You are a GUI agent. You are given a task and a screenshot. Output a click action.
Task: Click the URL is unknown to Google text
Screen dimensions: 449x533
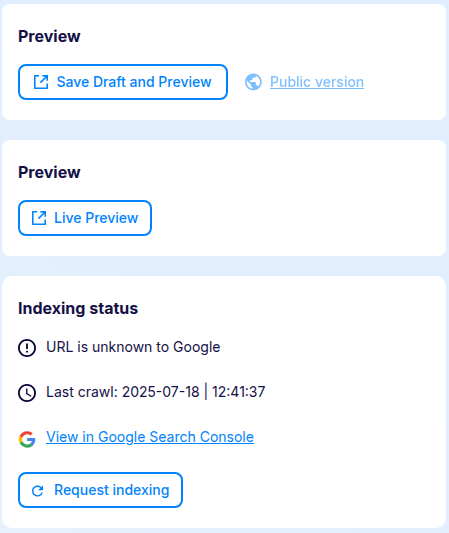pyautogui.click(x=133, y=347)
